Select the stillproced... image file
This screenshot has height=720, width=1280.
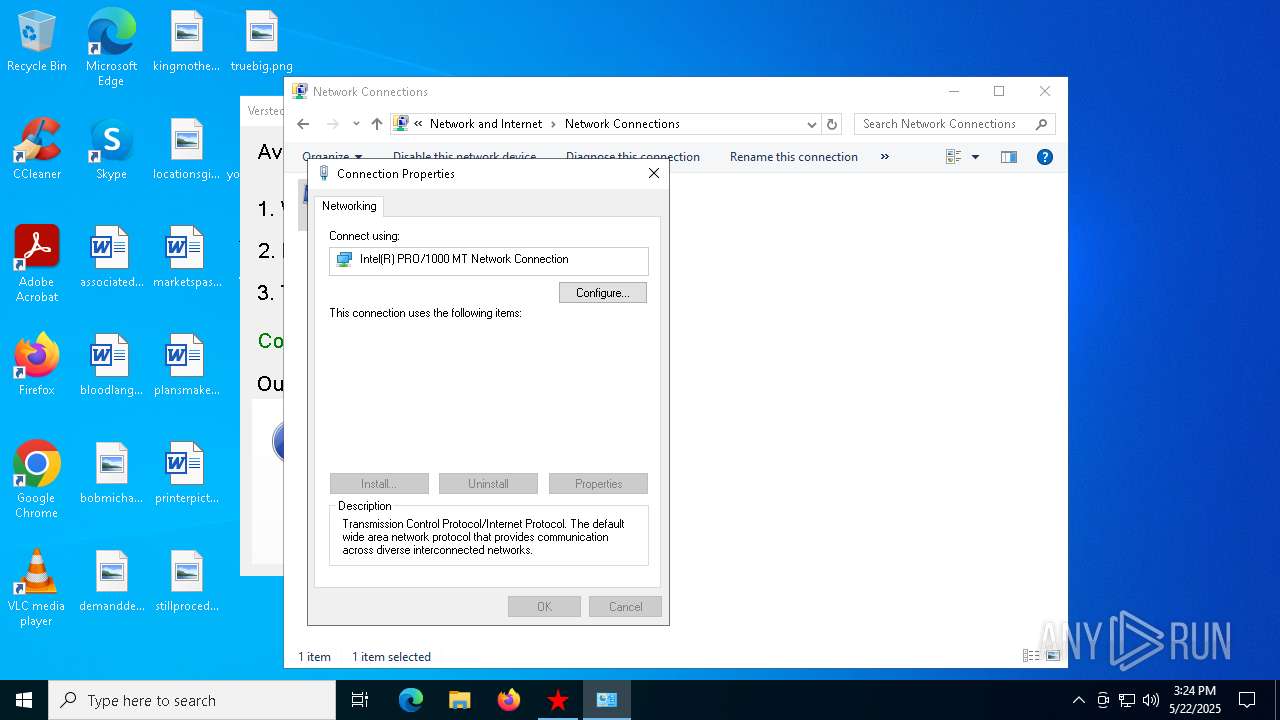pyautogui.click(x=186, y=582)
